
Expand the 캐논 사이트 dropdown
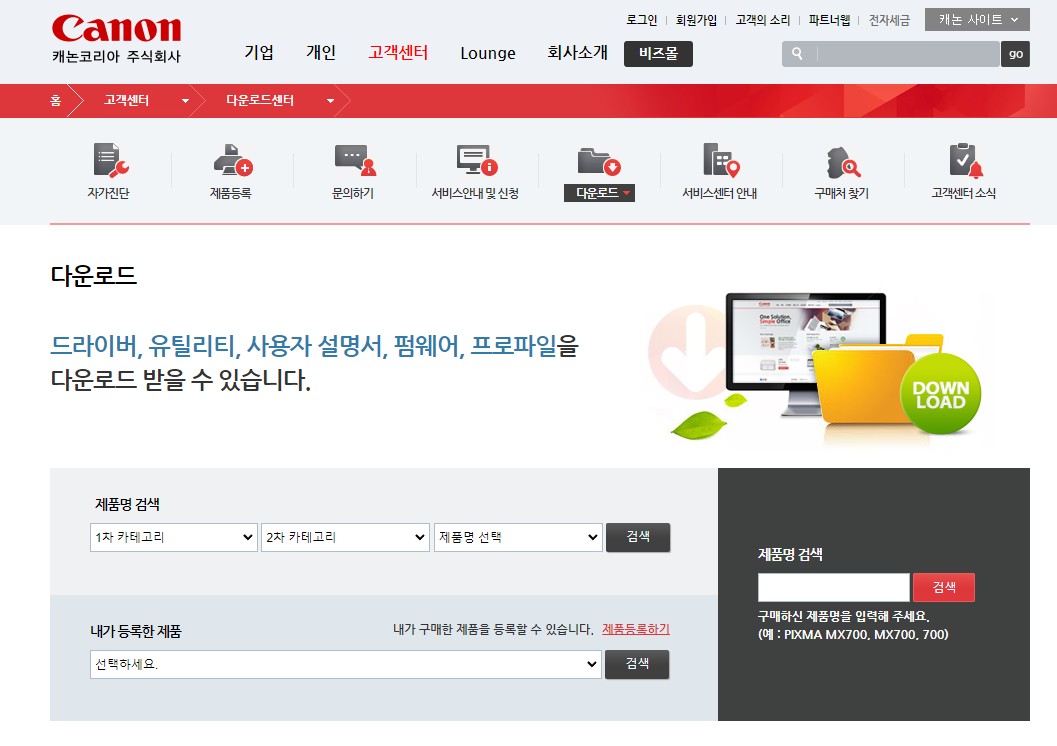click(977, 20)
